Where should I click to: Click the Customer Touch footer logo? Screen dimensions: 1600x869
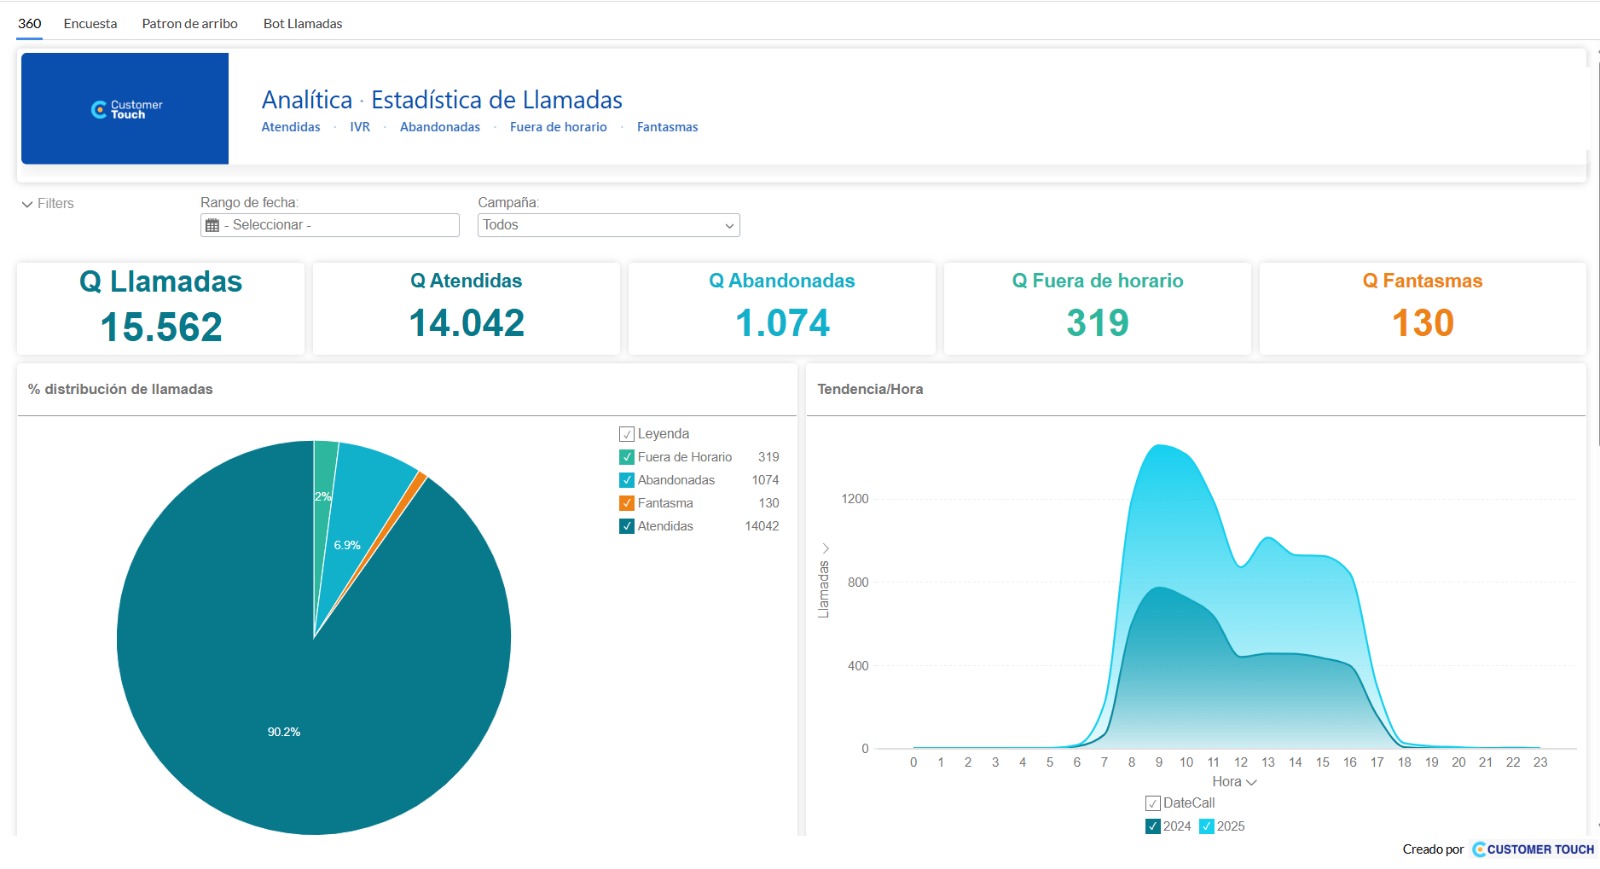coord(1533,849)
